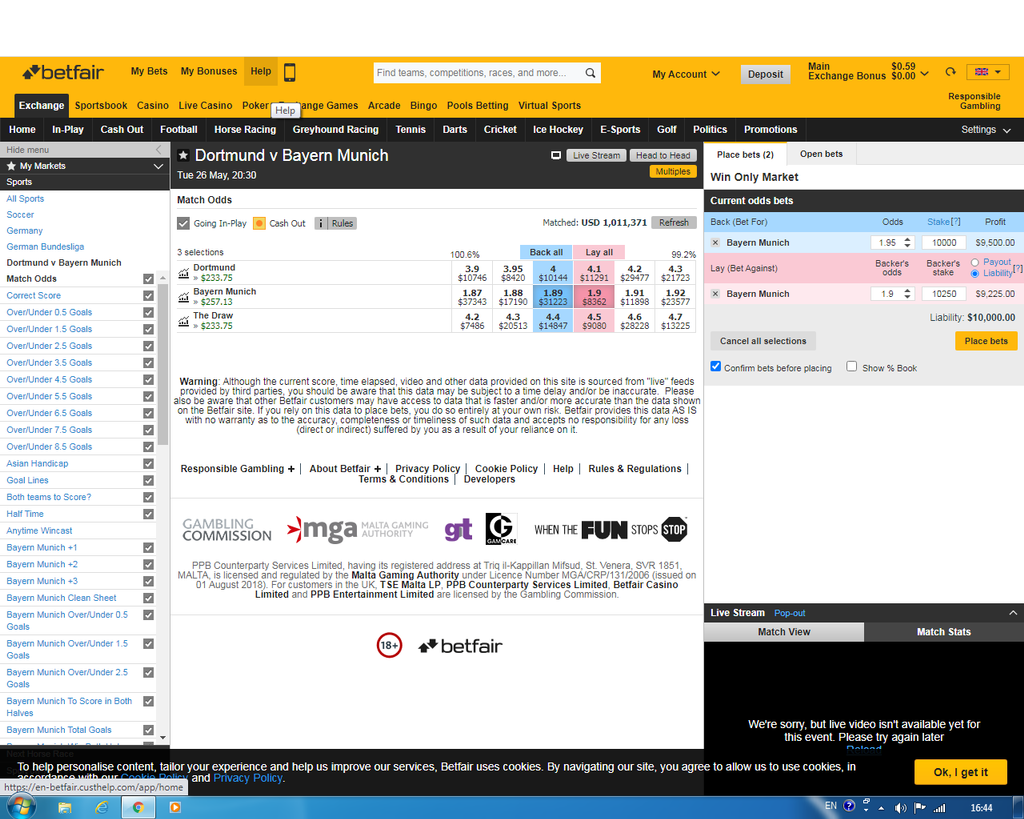Click the Betfair logo in the header
Image resolution: width=1024 pixels, height=819 pixels.
63,72
